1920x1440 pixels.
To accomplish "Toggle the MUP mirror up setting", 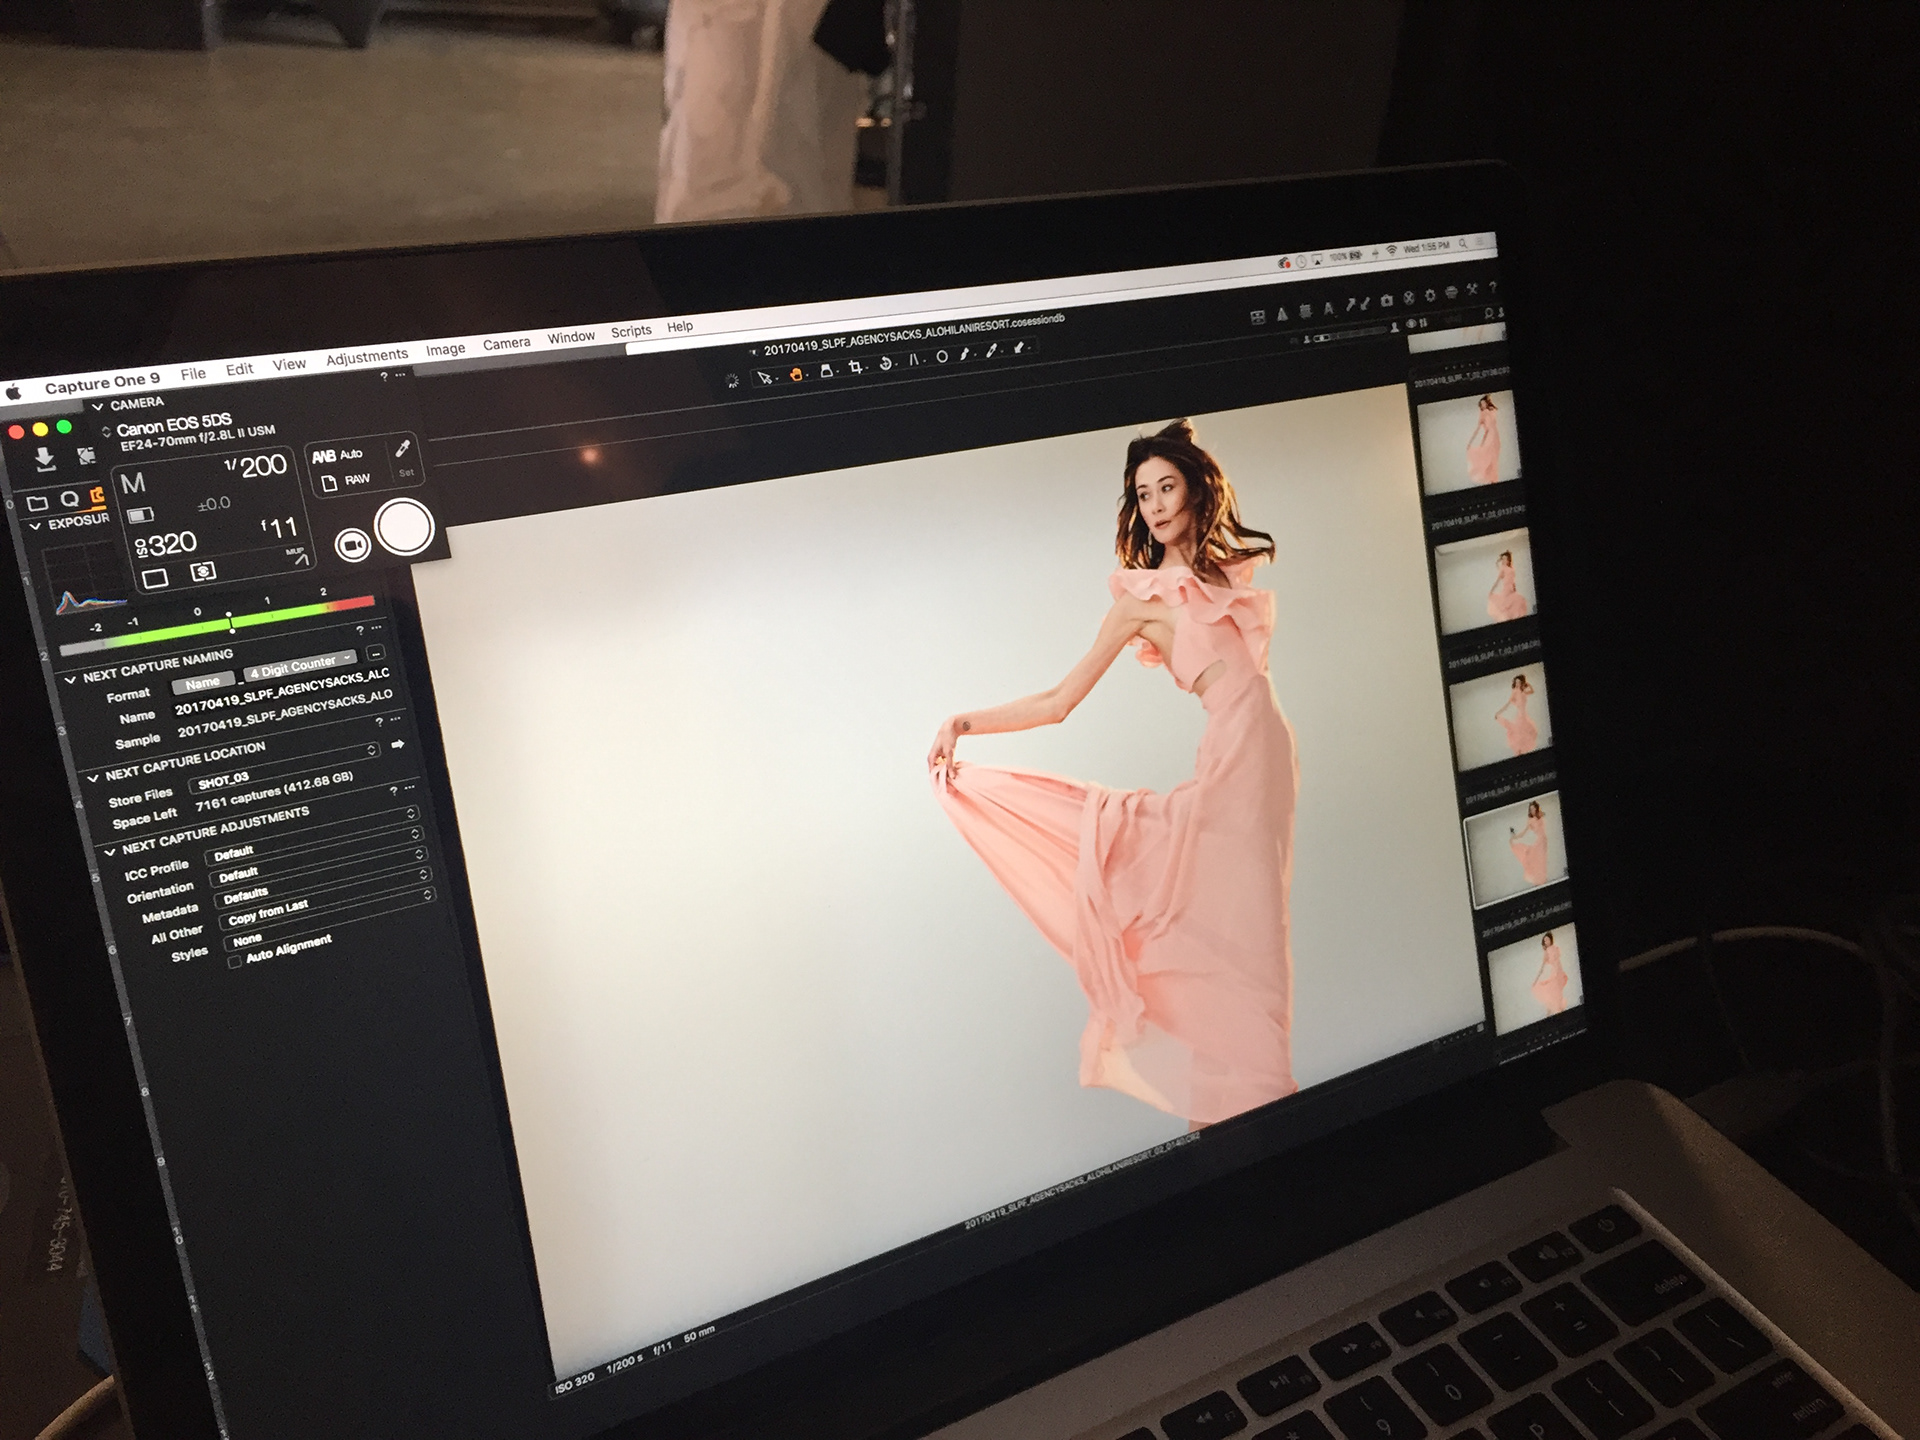I will [297, 556].
